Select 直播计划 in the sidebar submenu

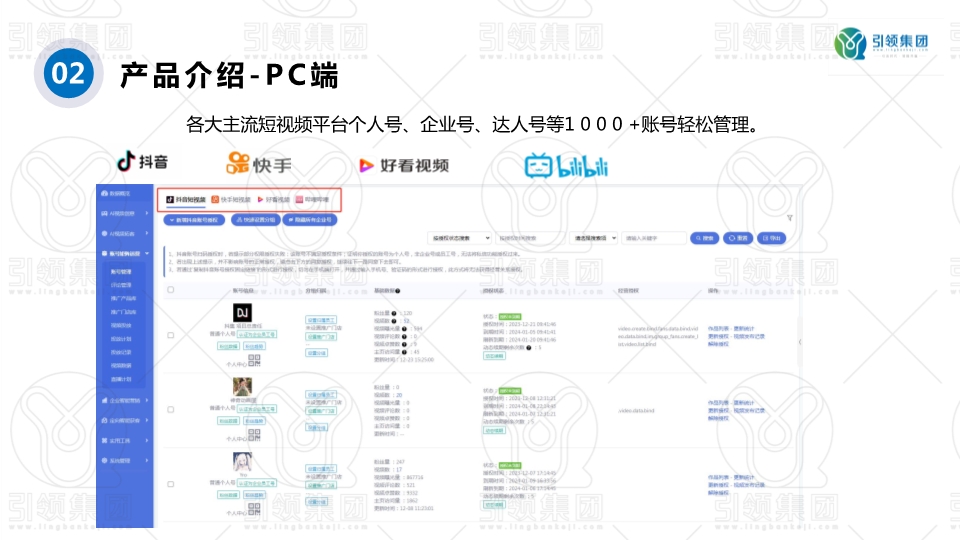pyautogui.click(x=121, y=380)
